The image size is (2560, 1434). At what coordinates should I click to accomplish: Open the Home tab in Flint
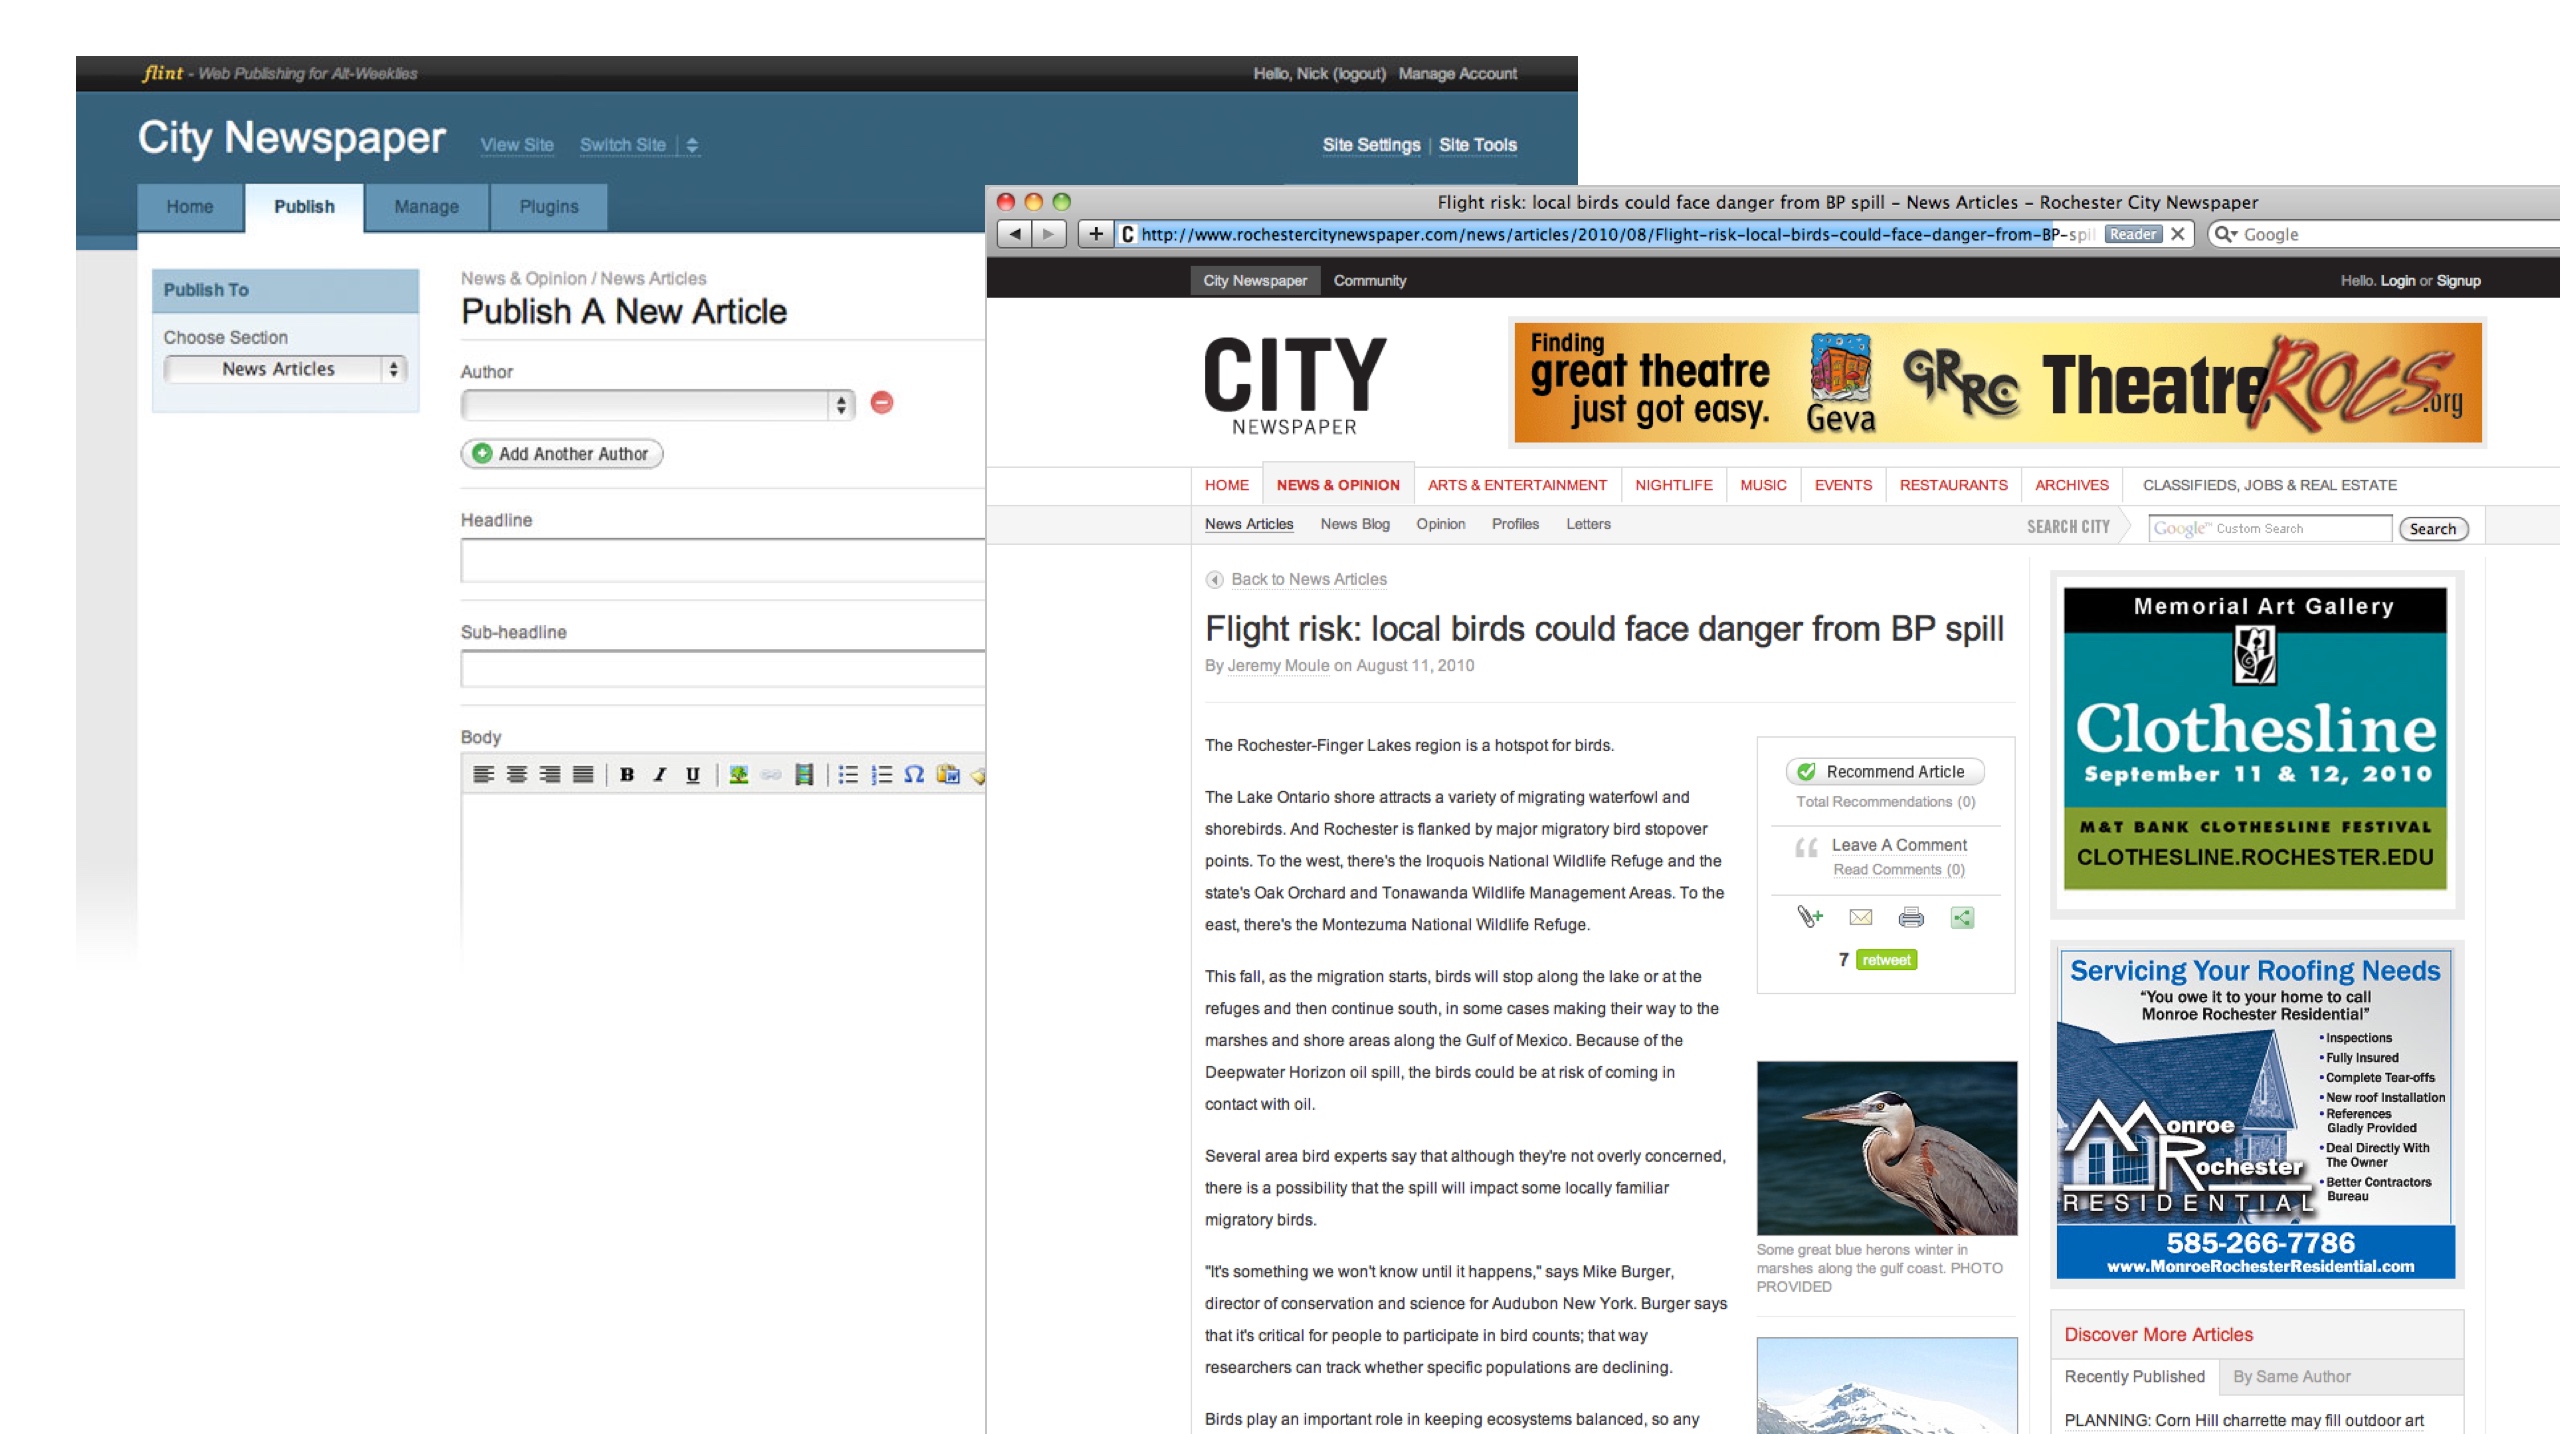pyautogui.click(x=190, y=207)
